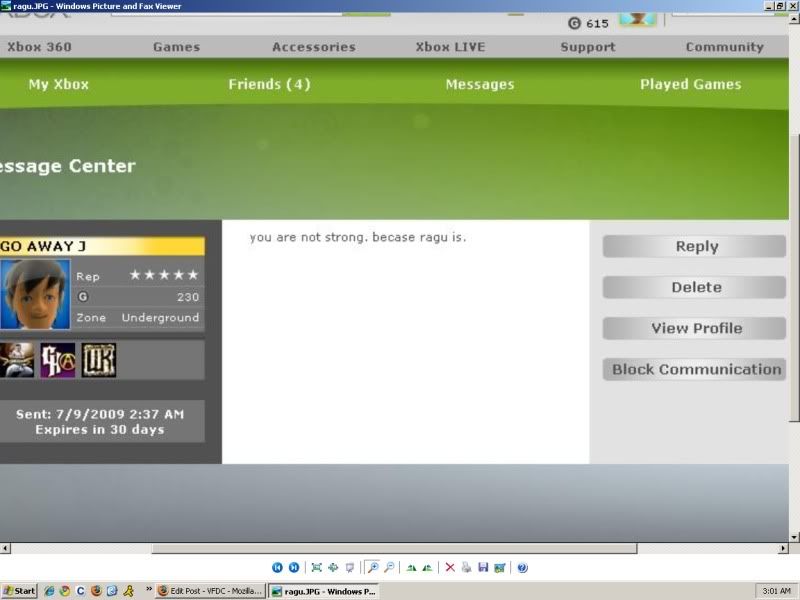This screenshot has width=800, height=600.
Task: Switch to the Played Games tab
Action: click(x=691, y=84)
